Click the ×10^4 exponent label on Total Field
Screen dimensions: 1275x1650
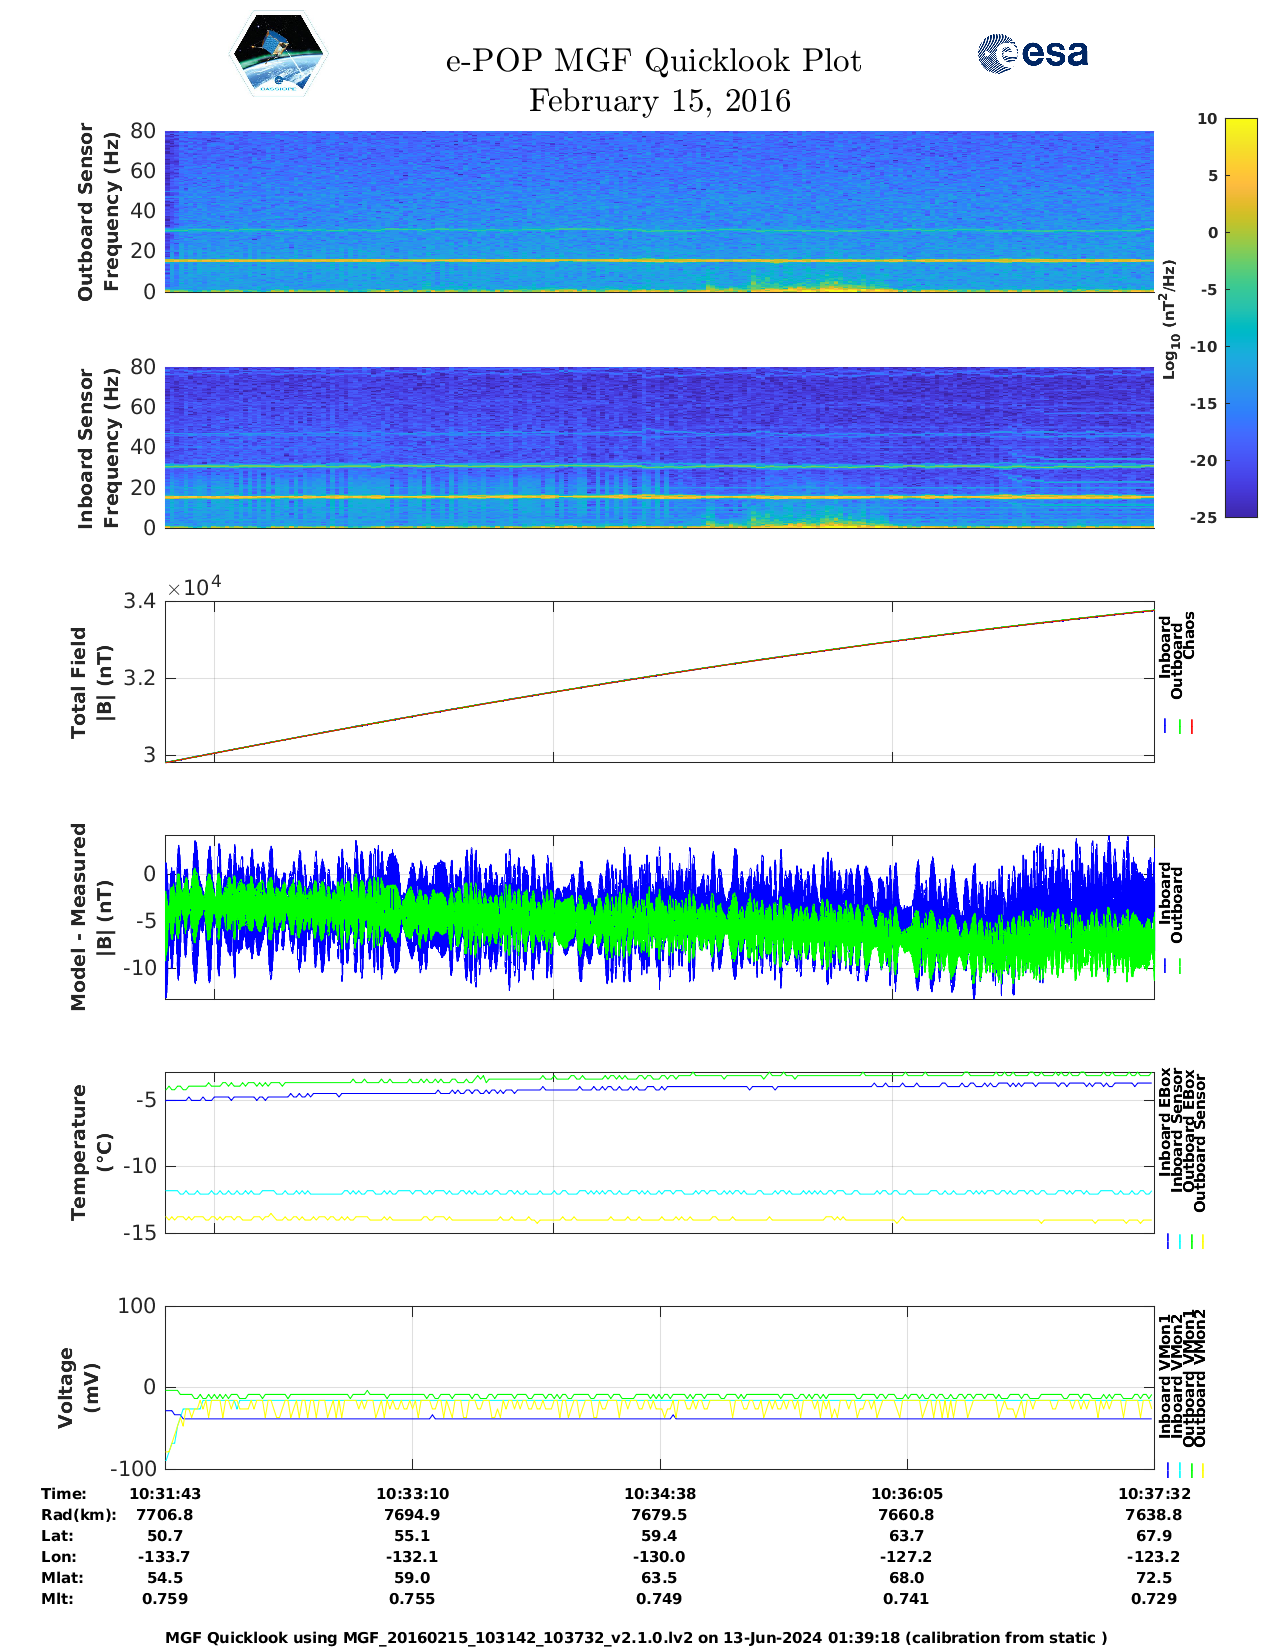(x=195, y=587)
